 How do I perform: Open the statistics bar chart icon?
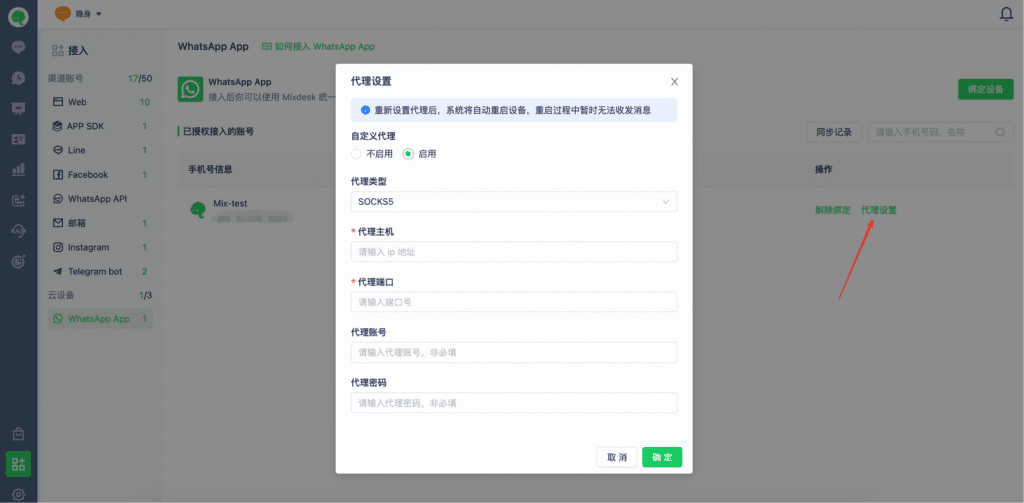[x=18, y=170]
